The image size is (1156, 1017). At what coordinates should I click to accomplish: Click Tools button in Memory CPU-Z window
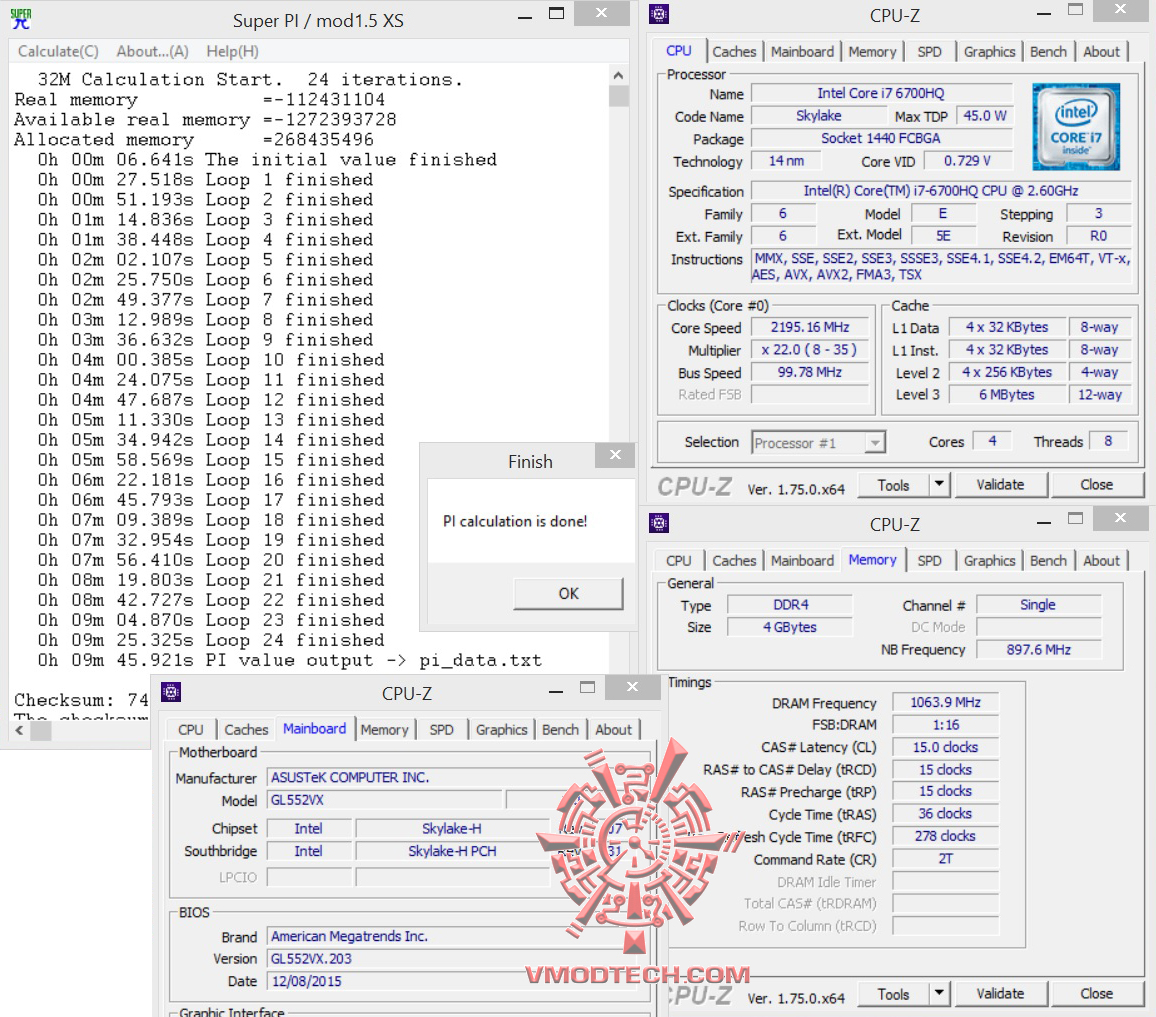click(894, 994)
